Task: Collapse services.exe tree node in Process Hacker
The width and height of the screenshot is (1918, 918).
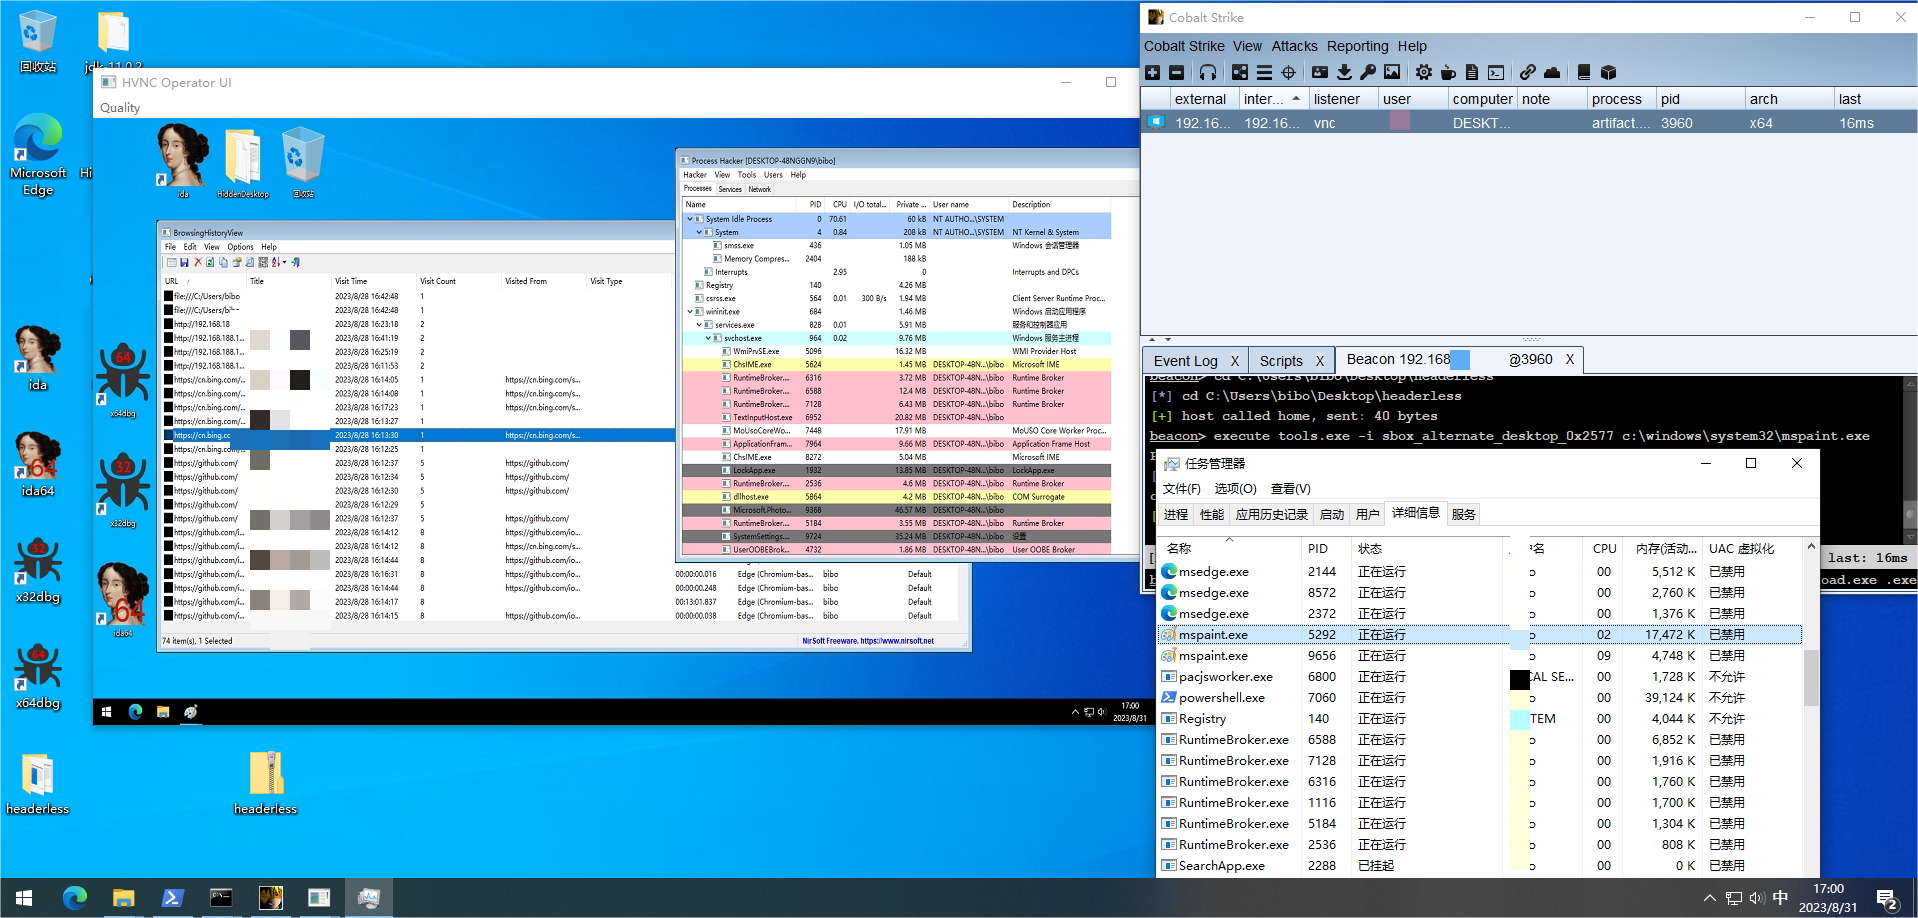Action: [x=699, y=325]
